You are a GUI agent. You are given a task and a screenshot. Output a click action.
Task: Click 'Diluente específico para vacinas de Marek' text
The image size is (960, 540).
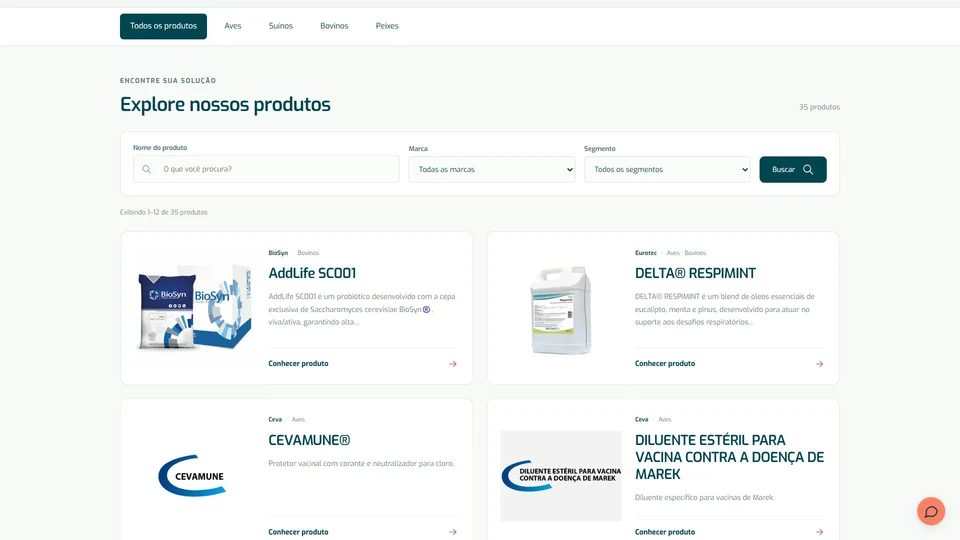(x=705, y=498)
